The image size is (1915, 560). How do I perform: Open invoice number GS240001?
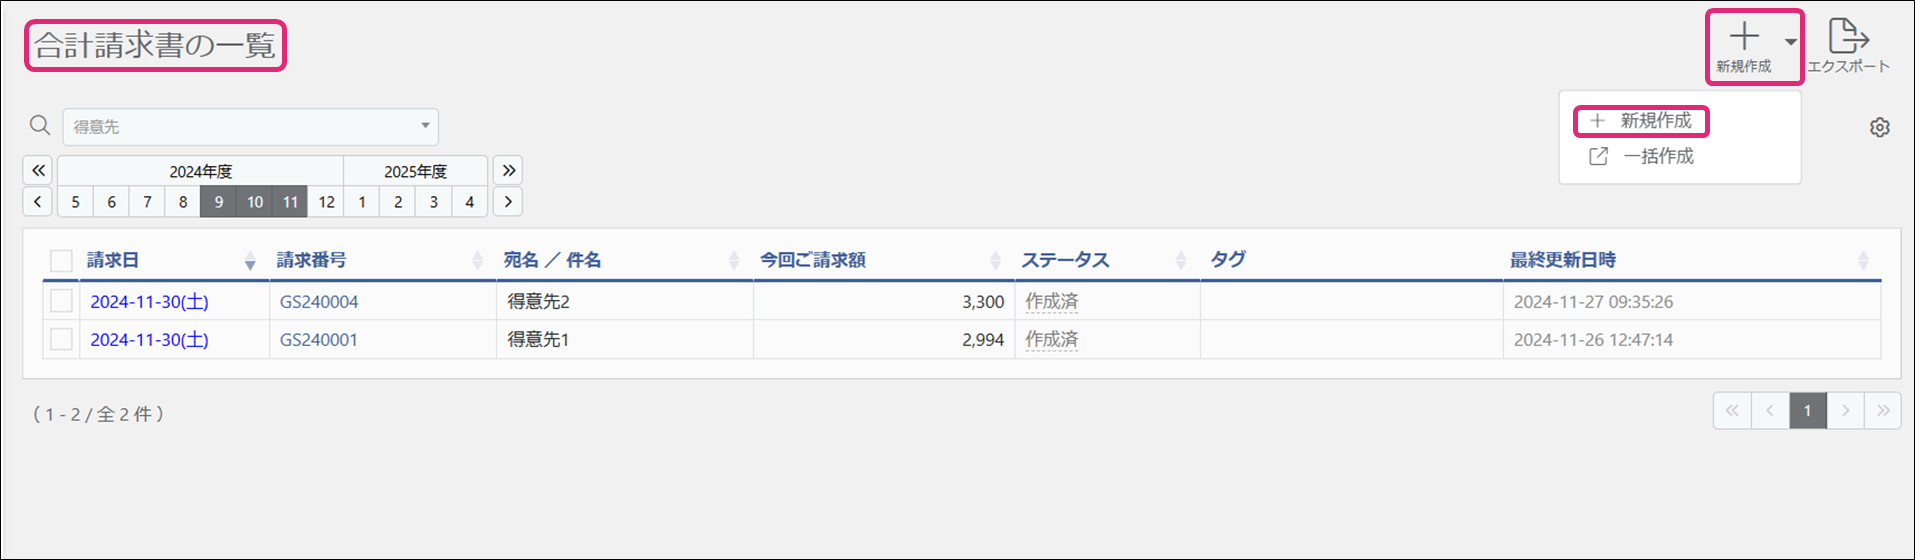318,340
